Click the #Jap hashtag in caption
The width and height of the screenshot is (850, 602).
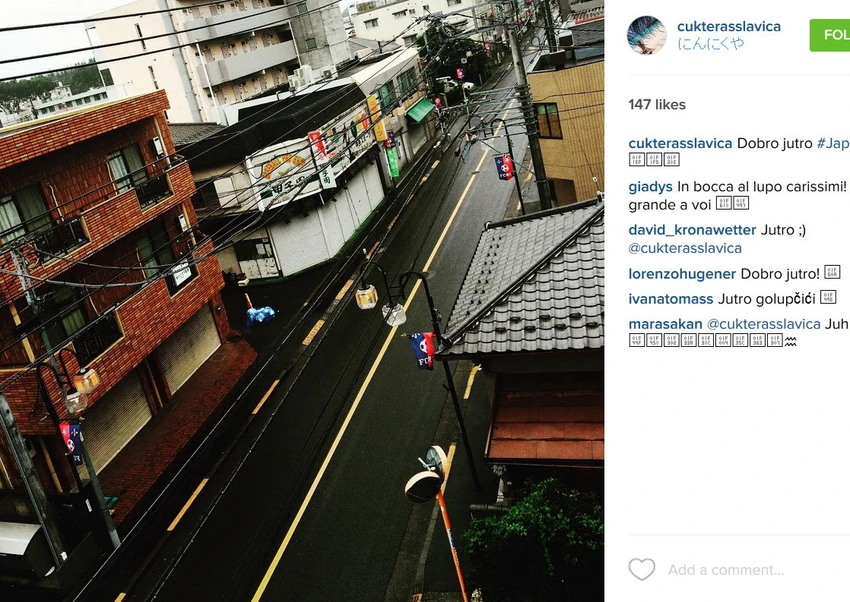click(833, 143)
